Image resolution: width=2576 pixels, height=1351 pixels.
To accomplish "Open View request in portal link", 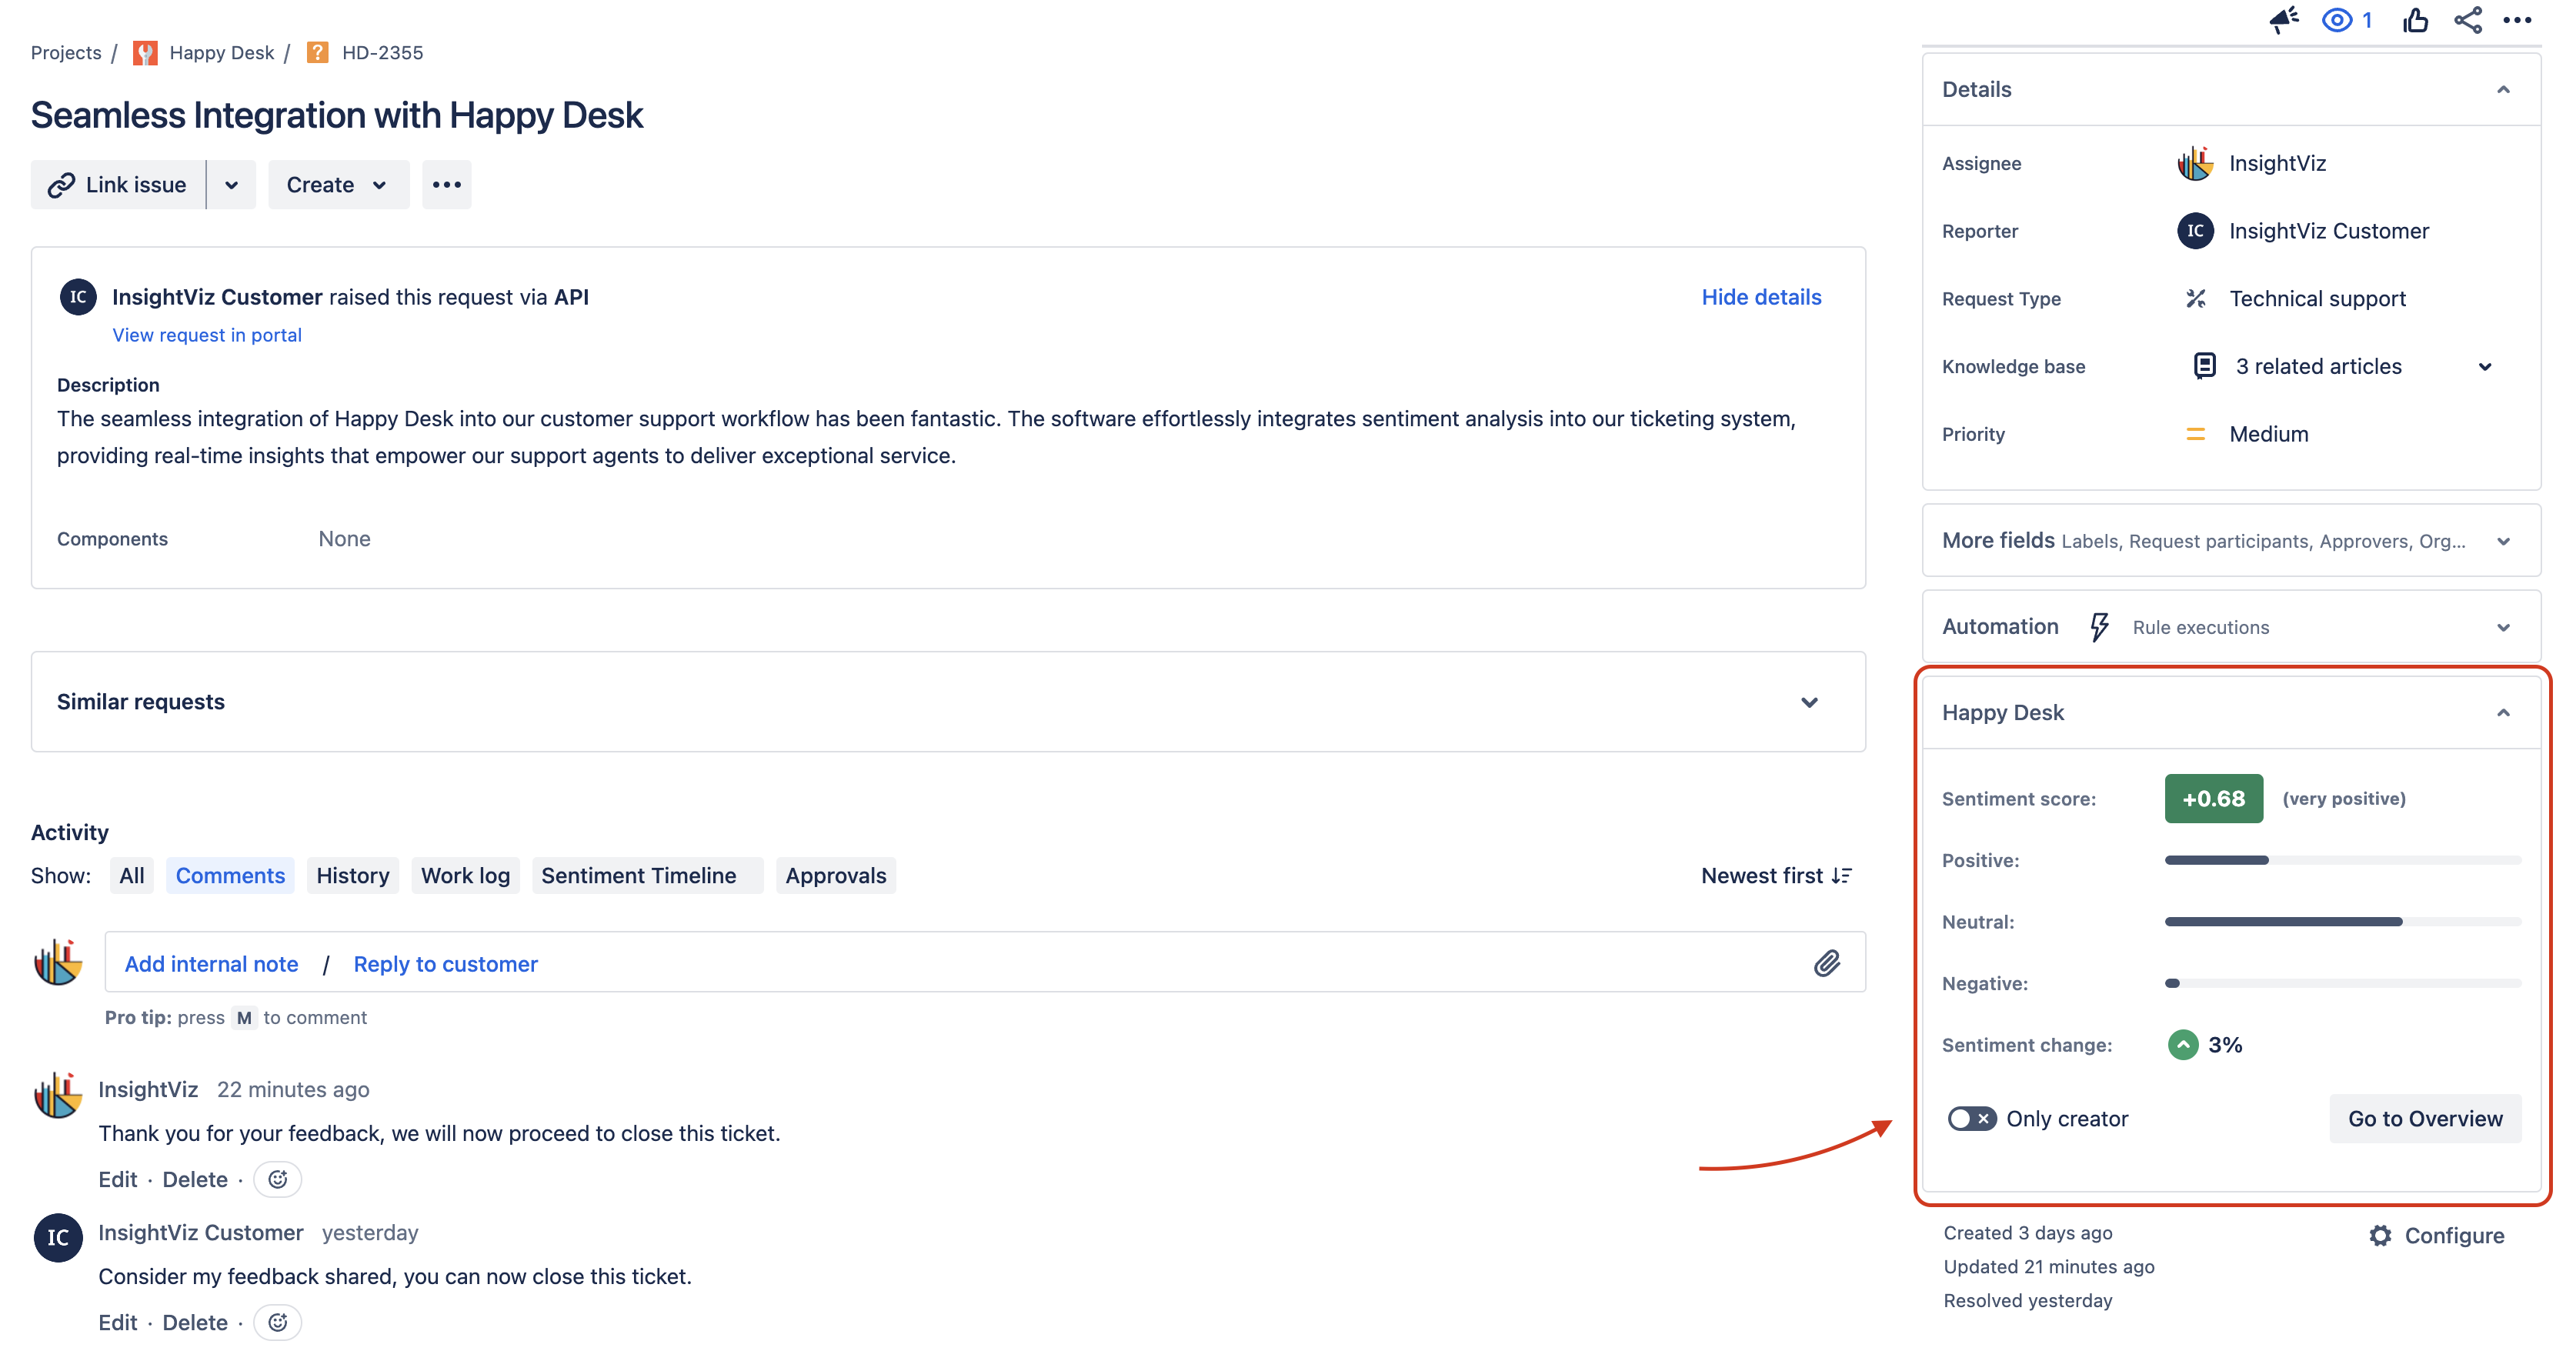I will pos(206,335).
